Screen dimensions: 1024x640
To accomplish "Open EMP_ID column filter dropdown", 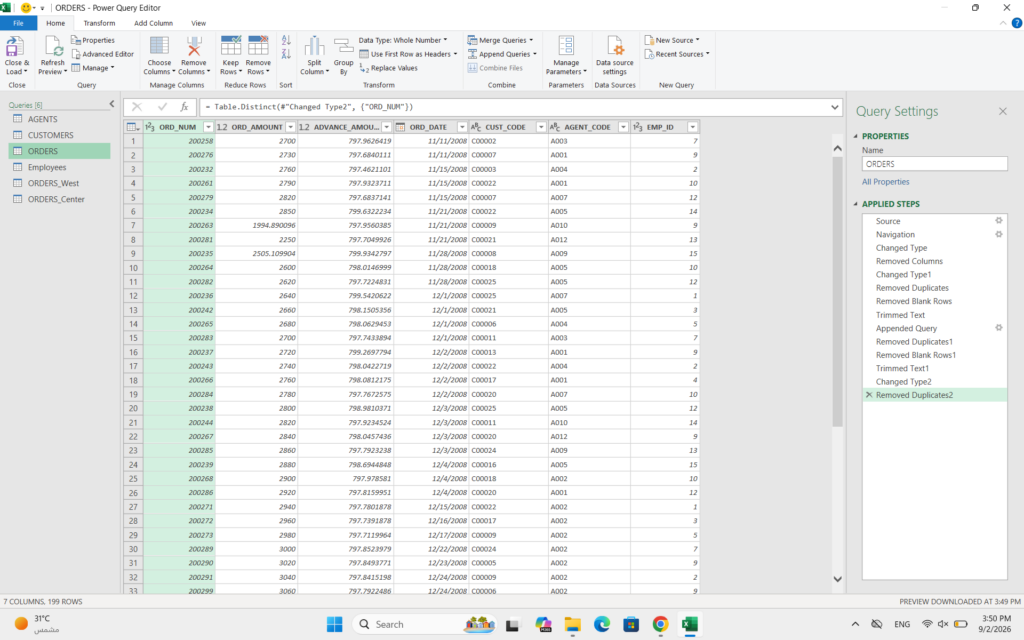I will point(692,127).
